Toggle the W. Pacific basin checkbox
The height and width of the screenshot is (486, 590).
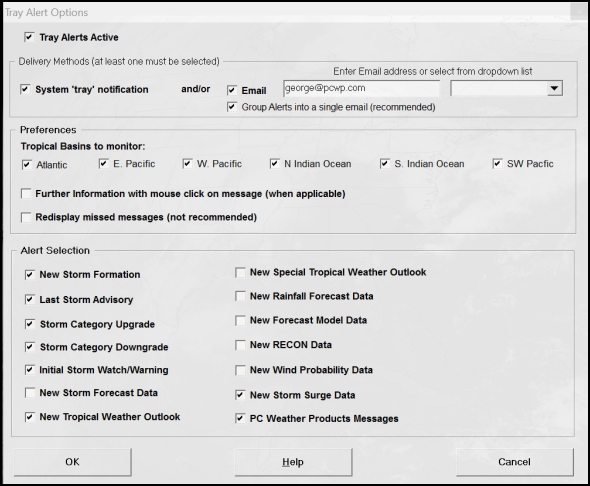187,164
